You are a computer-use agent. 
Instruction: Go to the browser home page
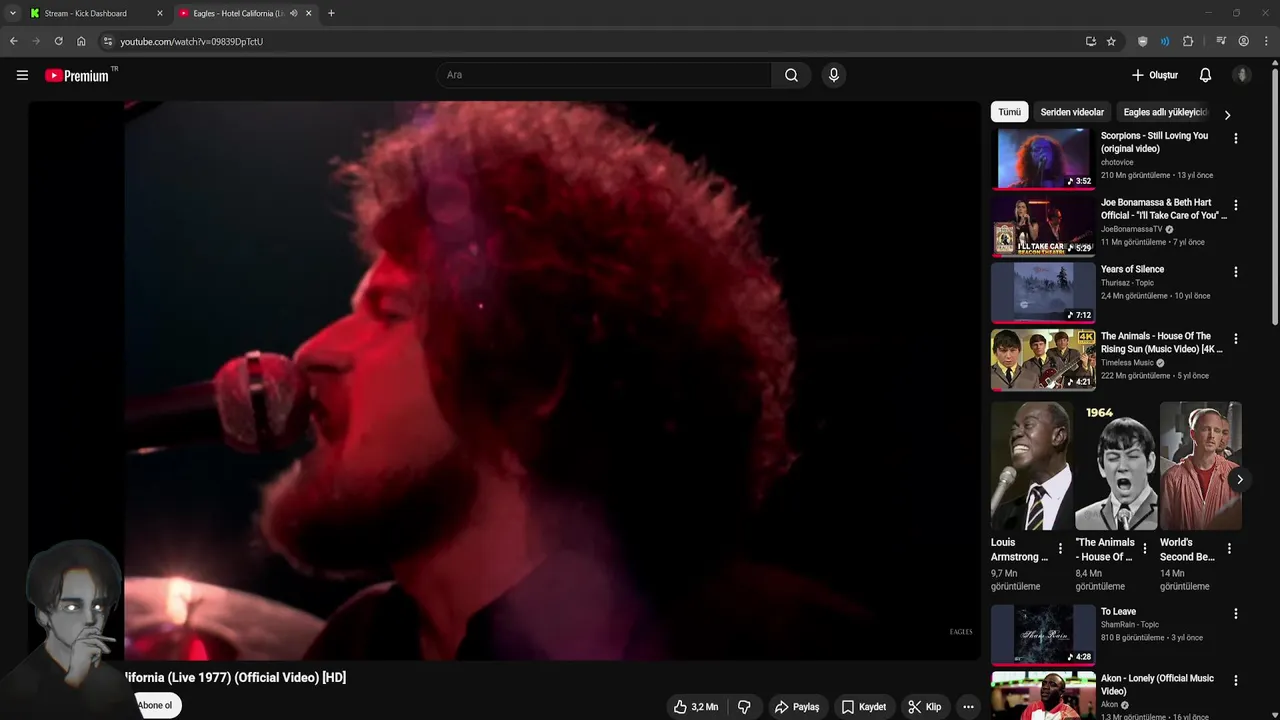(81, 41)
